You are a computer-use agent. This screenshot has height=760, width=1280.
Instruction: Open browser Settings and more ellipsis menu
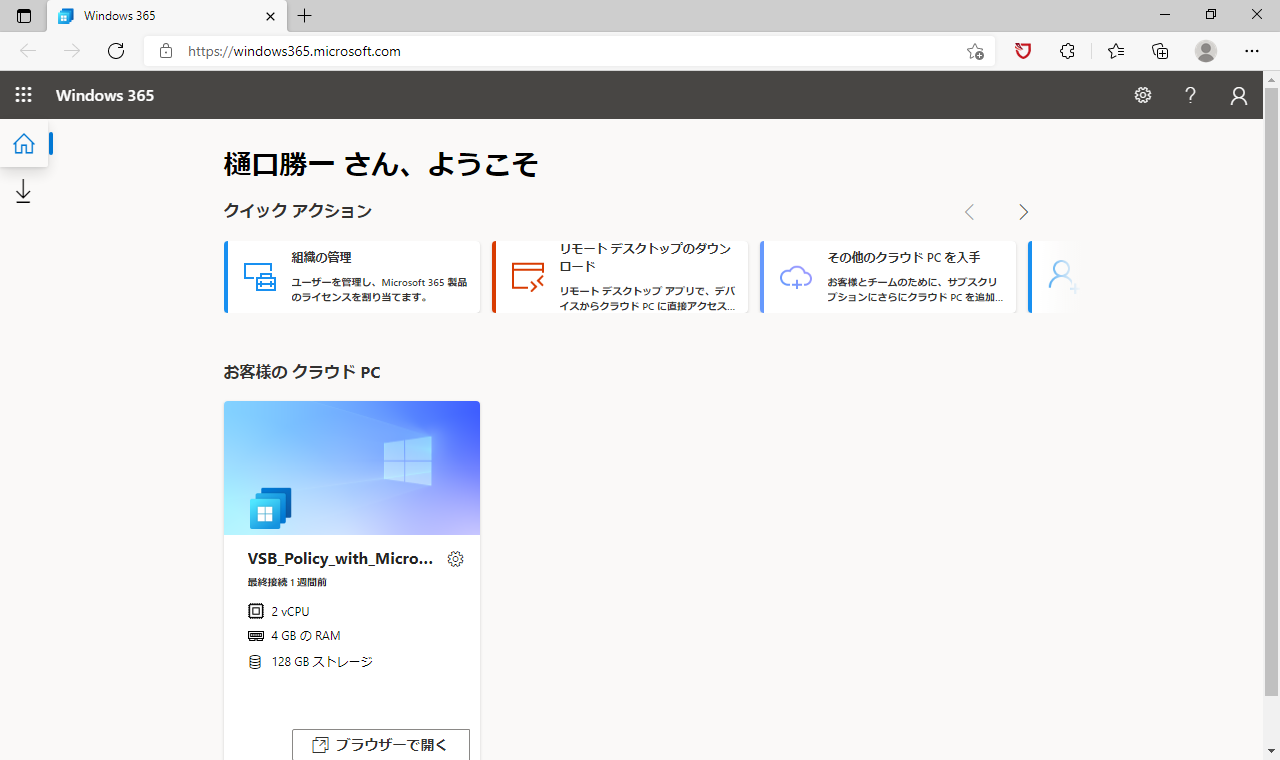point(1252,51)
